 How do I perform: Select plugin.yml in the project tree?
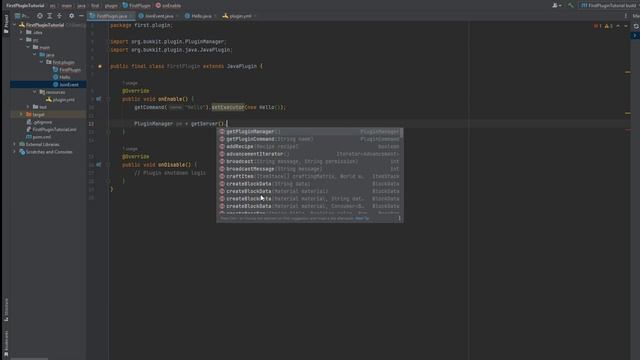click(x=60, y=100)
